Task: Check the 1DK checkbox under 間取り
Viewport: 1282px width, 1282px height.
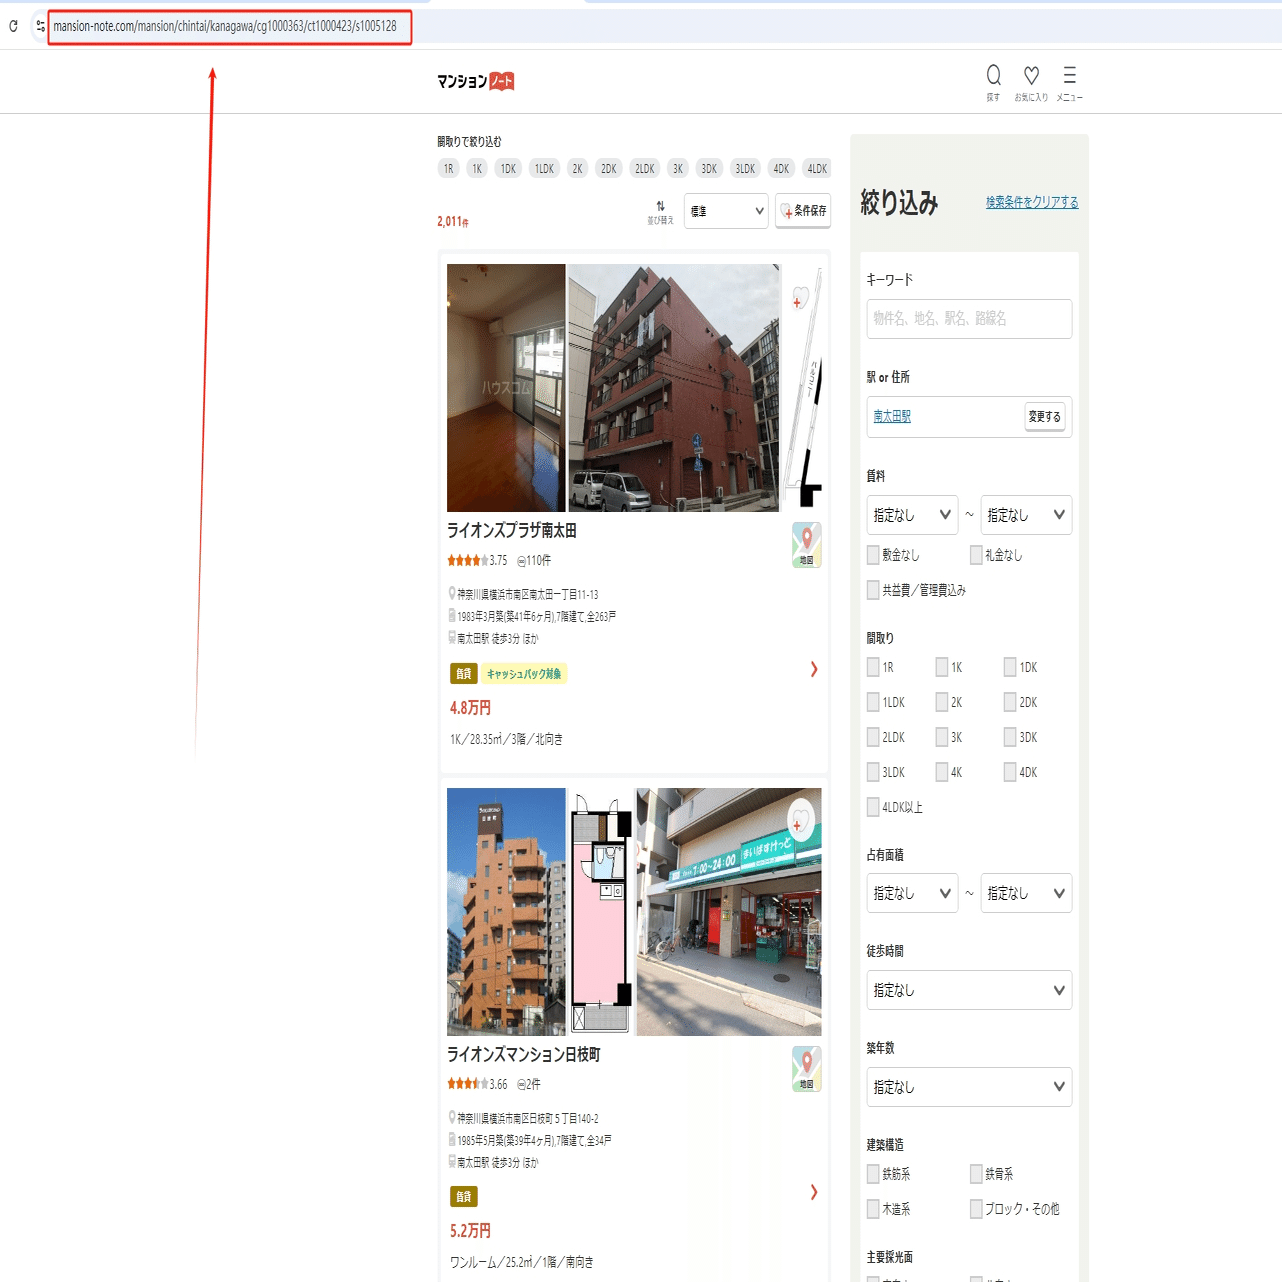Action: pyautogui.click(x=1010, y=667)
